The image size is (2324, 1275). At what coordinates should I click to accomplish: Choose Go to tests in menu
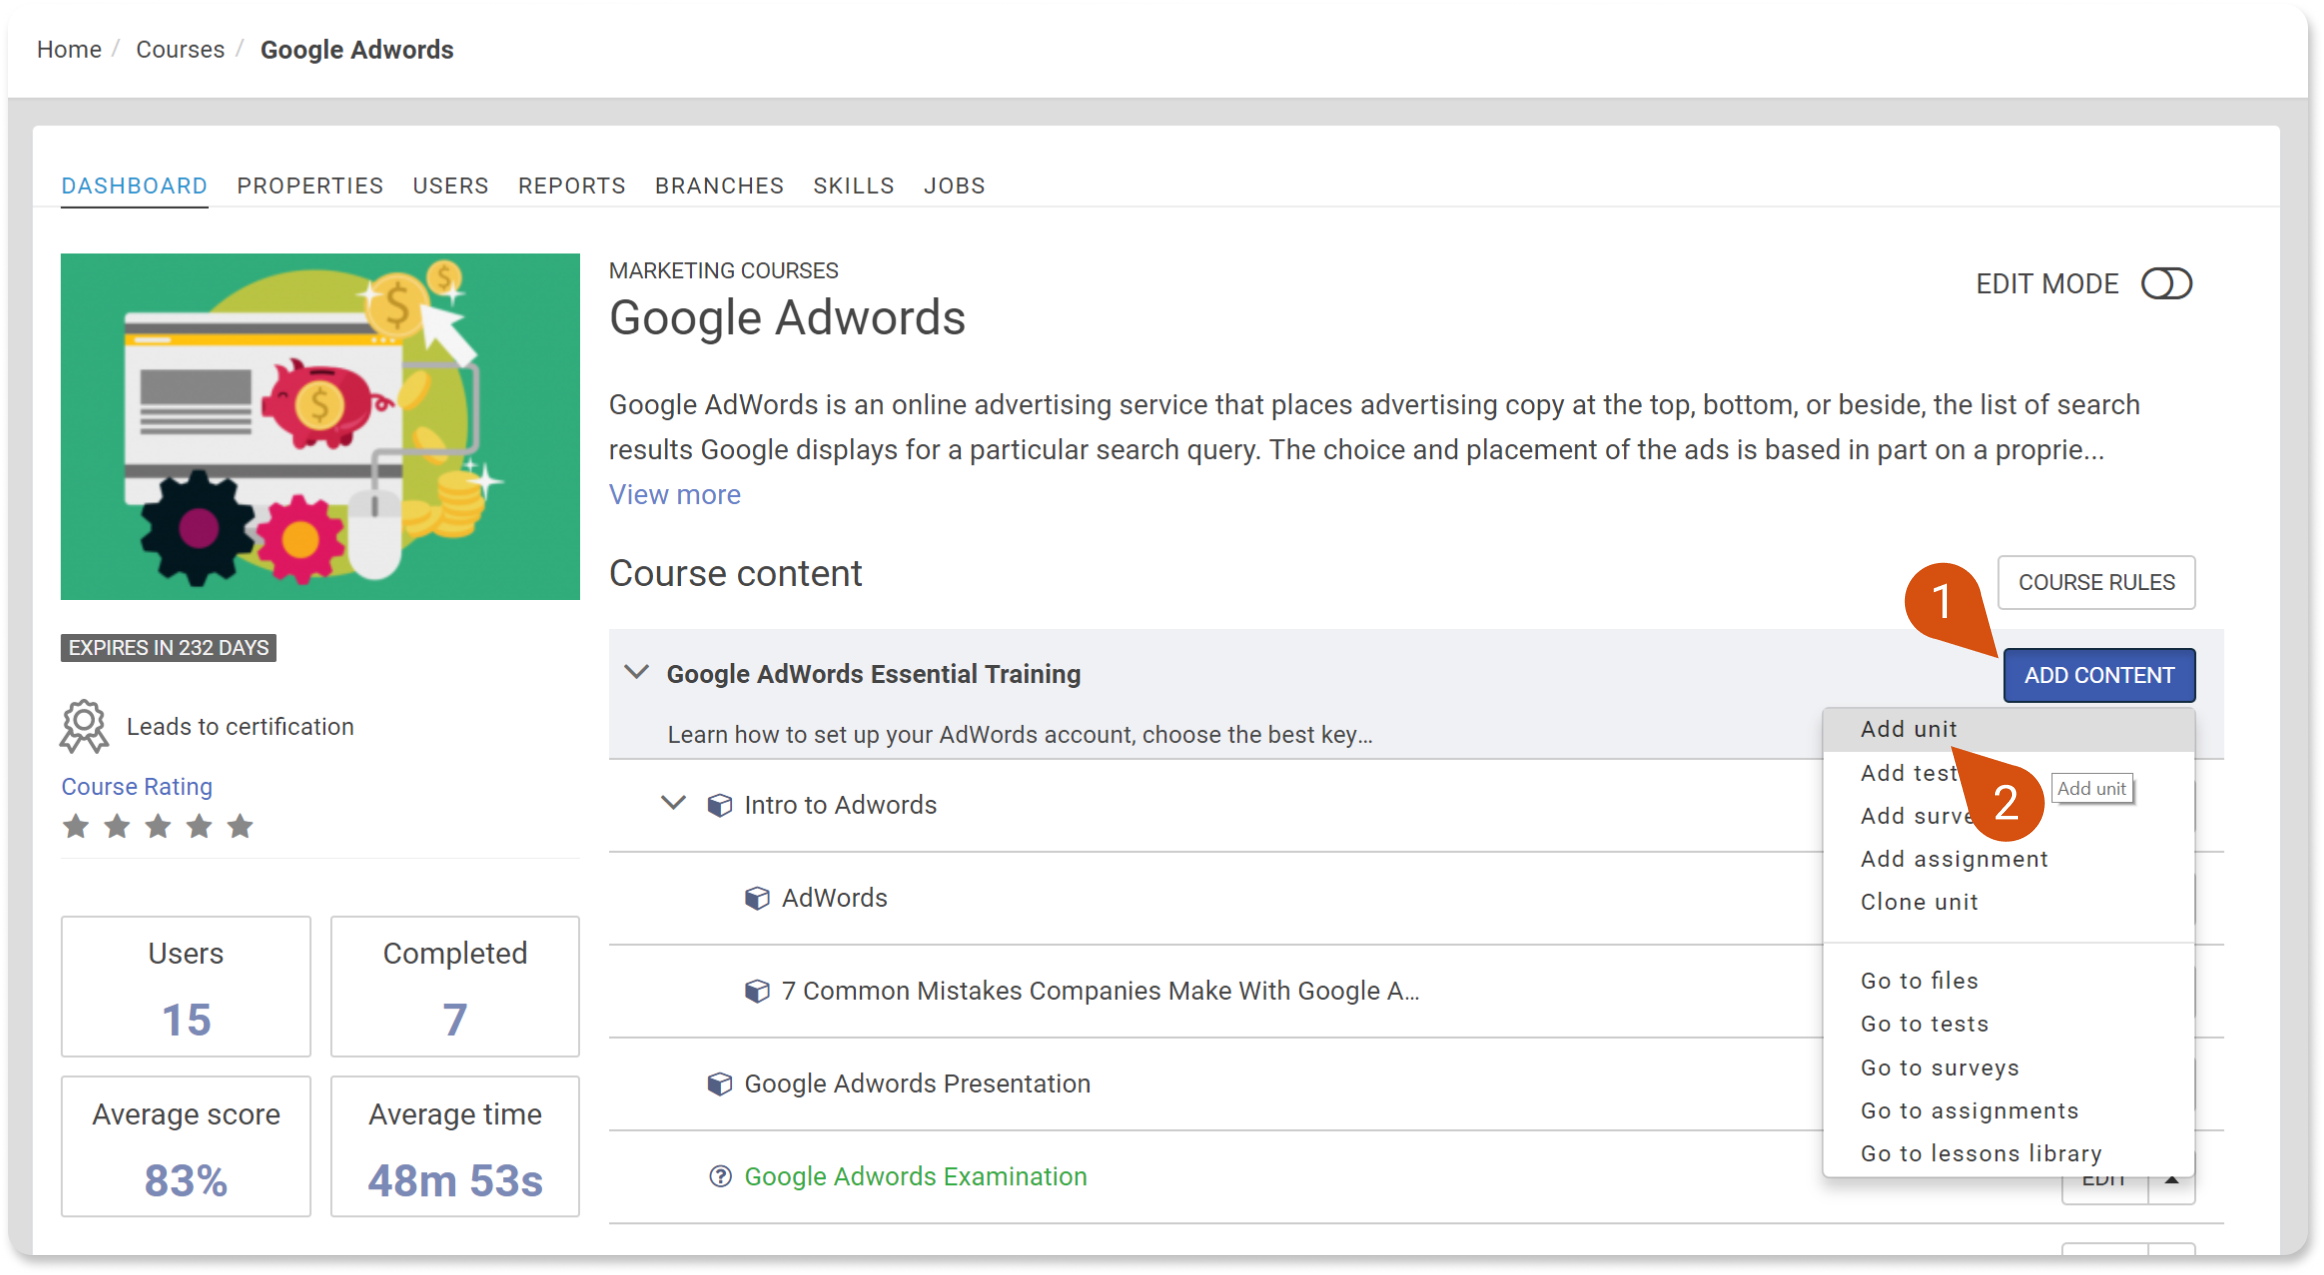tap(2008, 1024)
